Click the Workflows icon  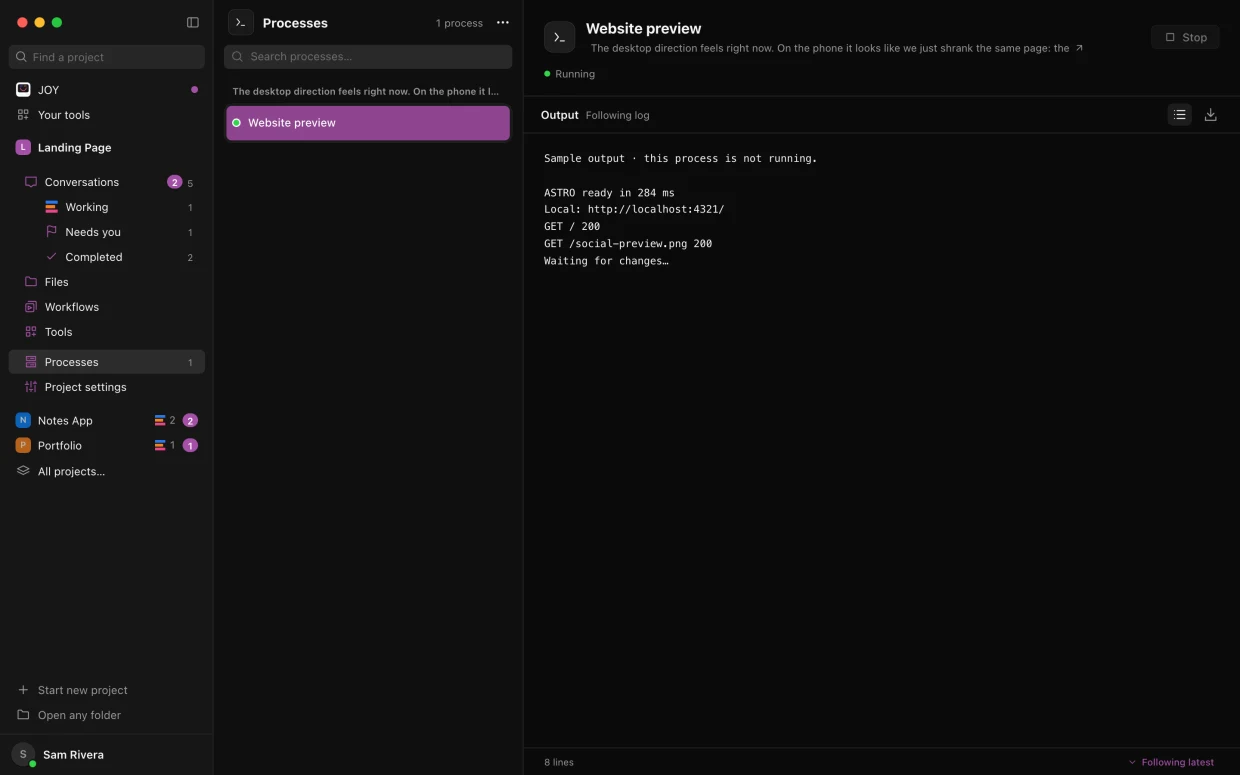click(x=31, y=307)
